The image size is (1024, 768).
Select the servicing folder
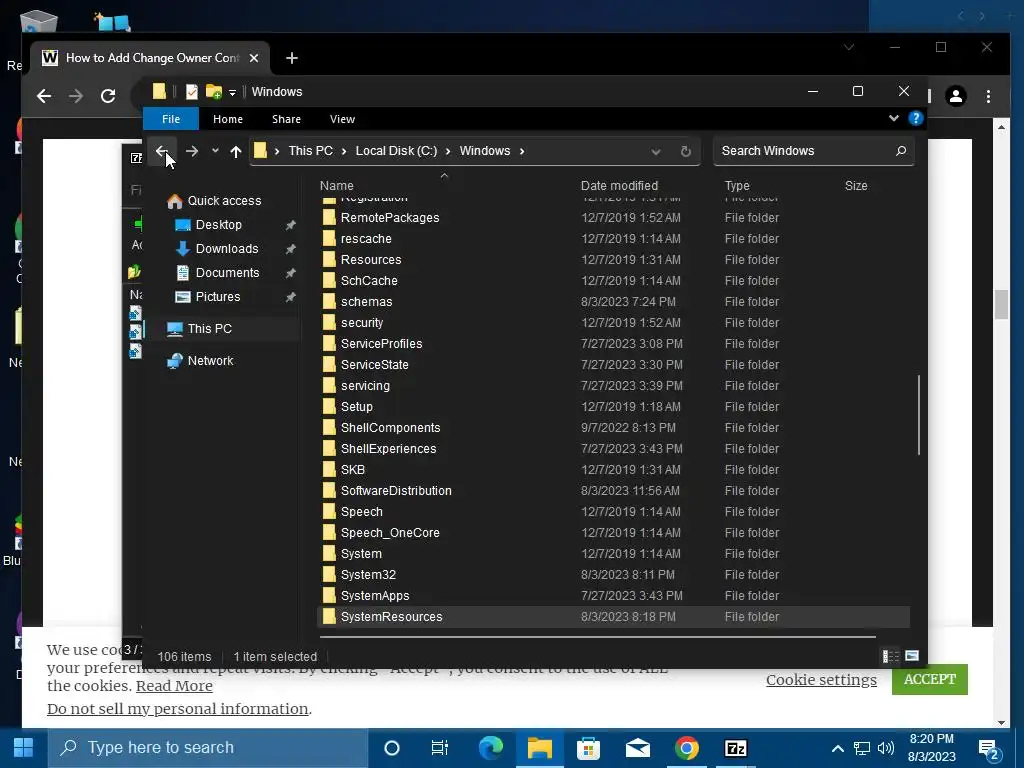(365, 385)
